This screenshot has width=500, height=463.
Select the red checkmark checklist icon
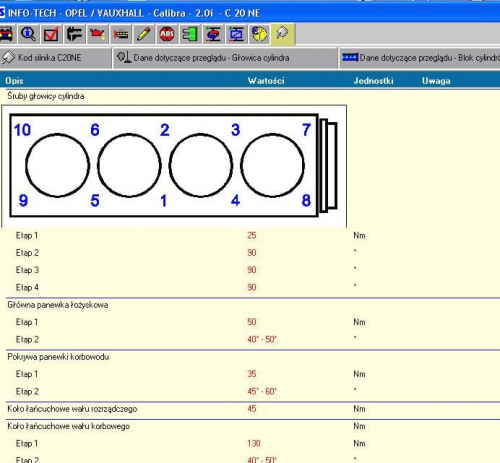pos(51,34)
